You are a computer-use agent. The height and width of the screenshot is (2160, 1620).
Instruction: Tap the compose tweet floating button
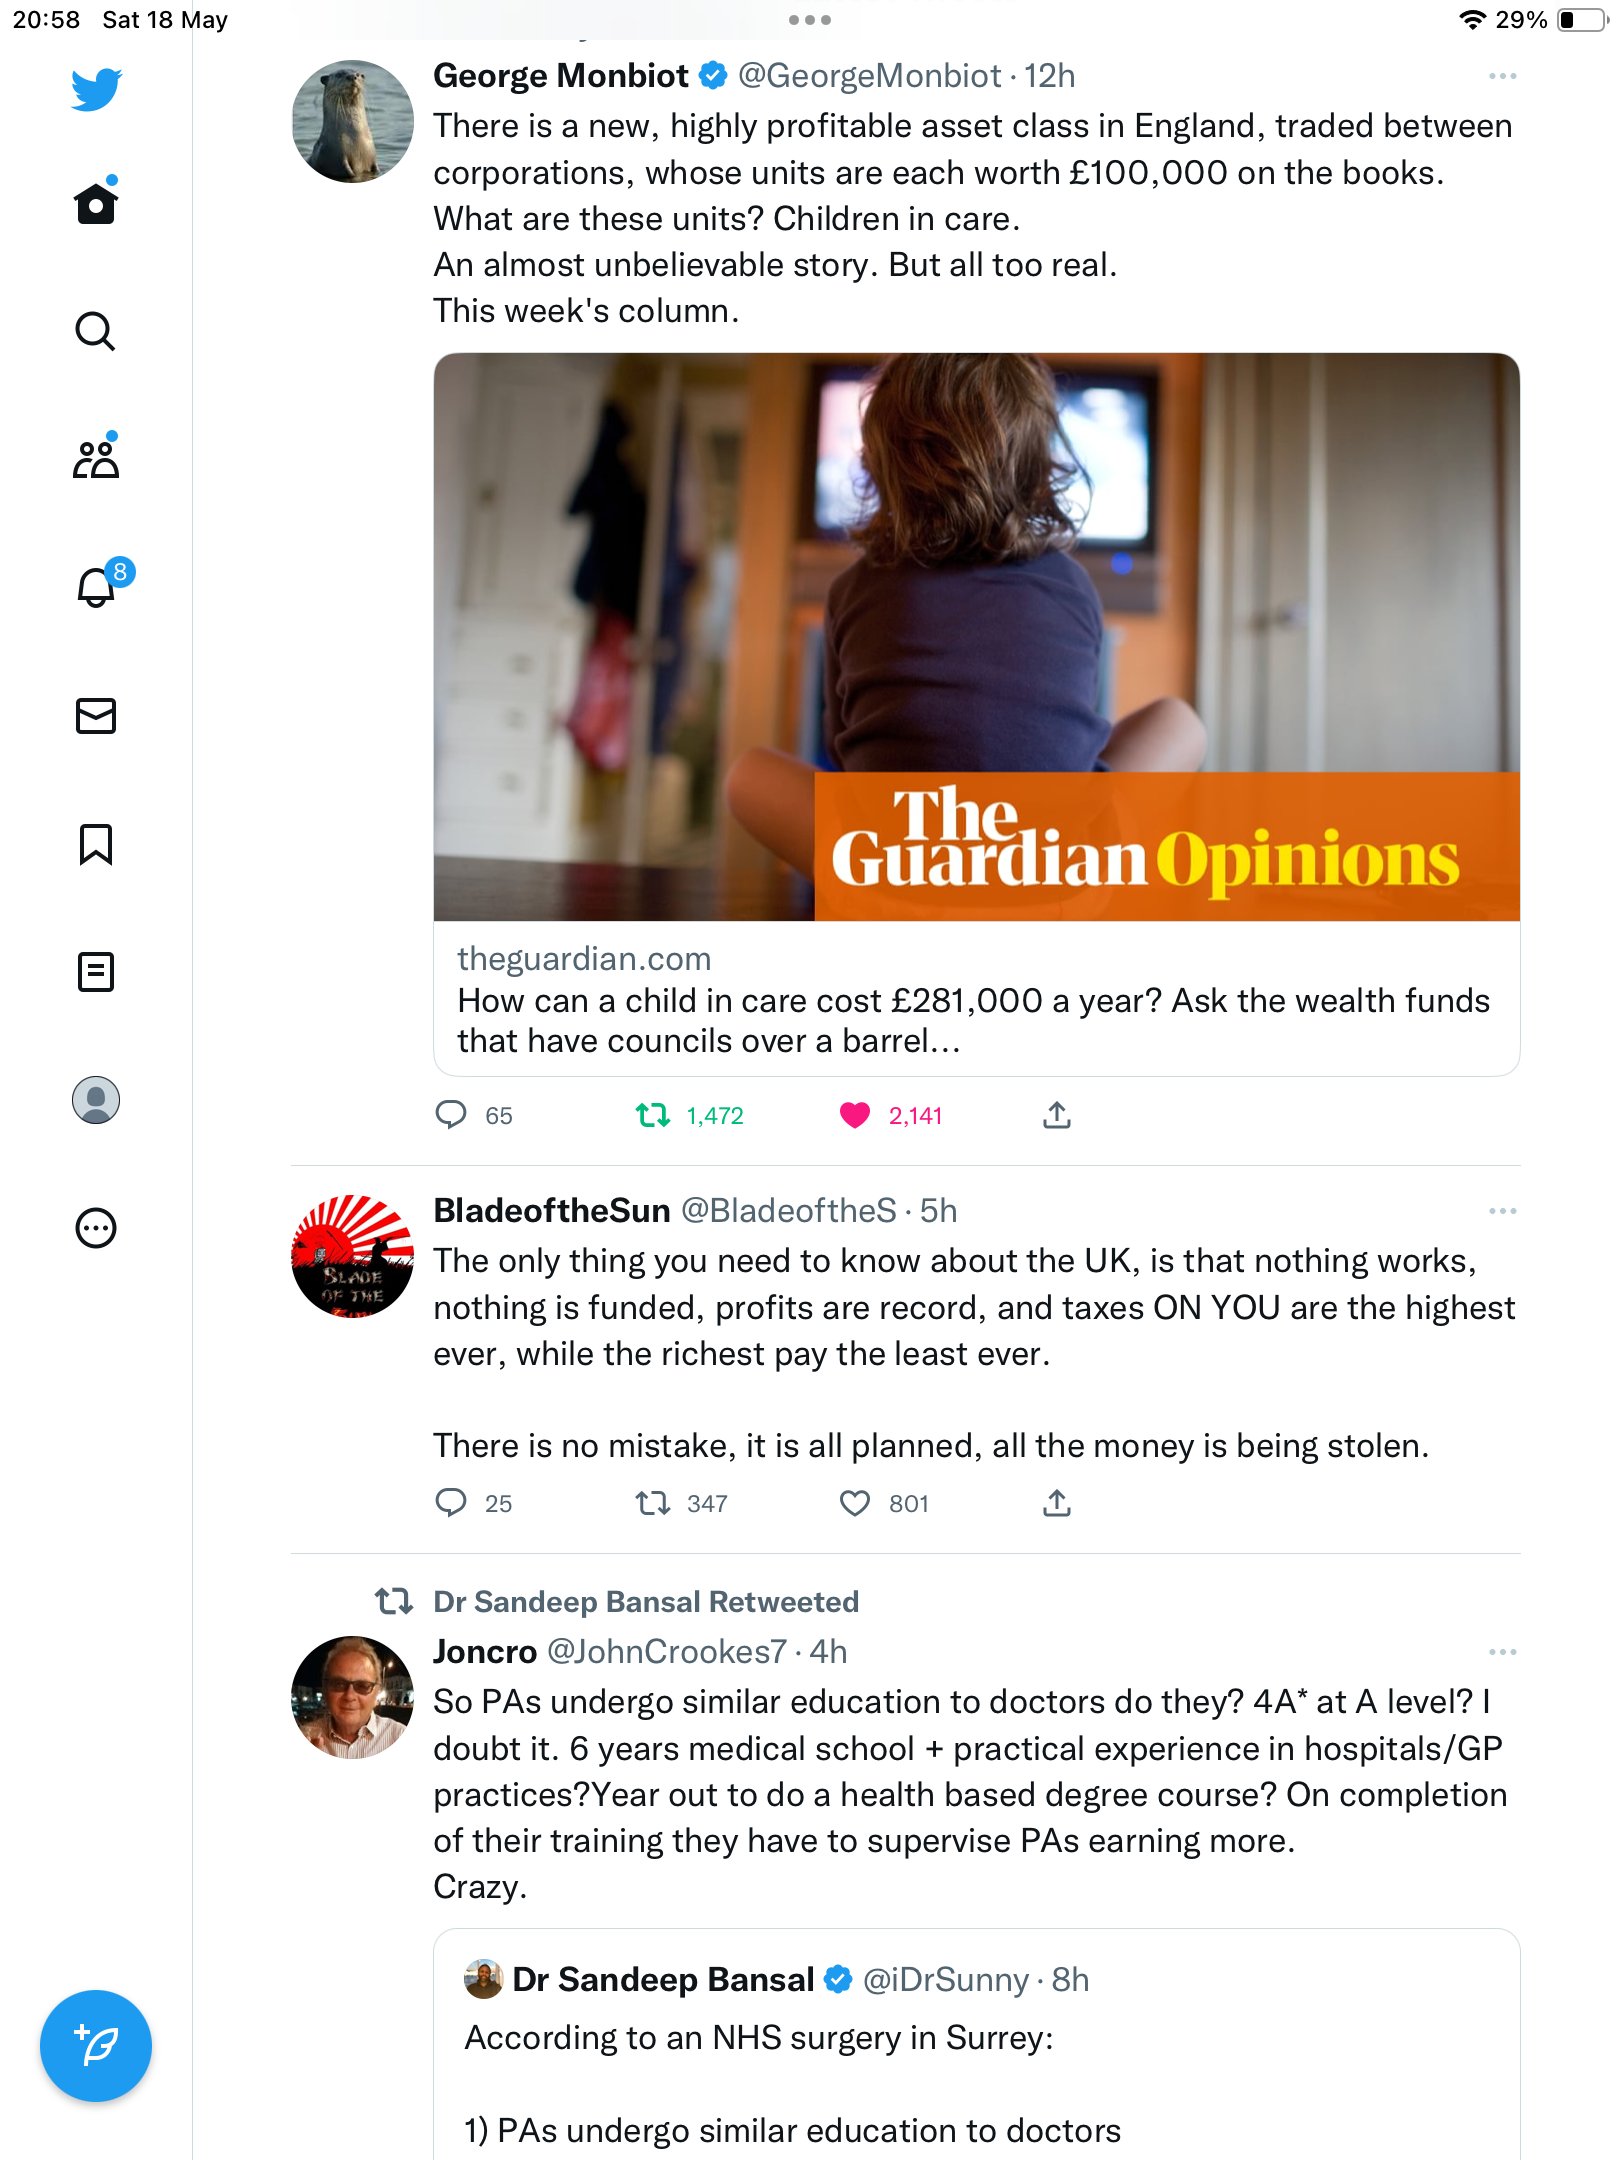96,2046
